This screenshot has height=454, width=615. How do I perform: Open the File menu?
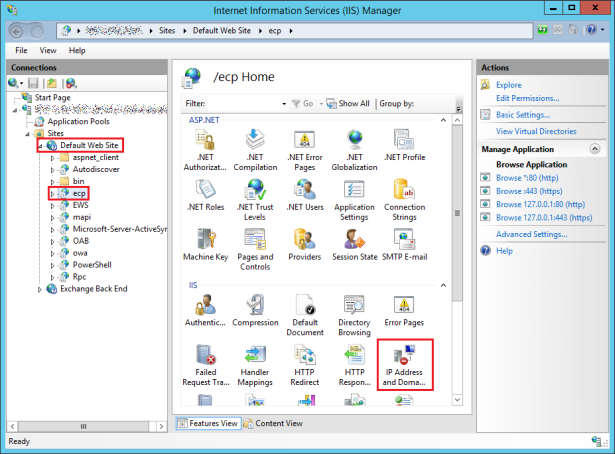(x=21, y=51)
